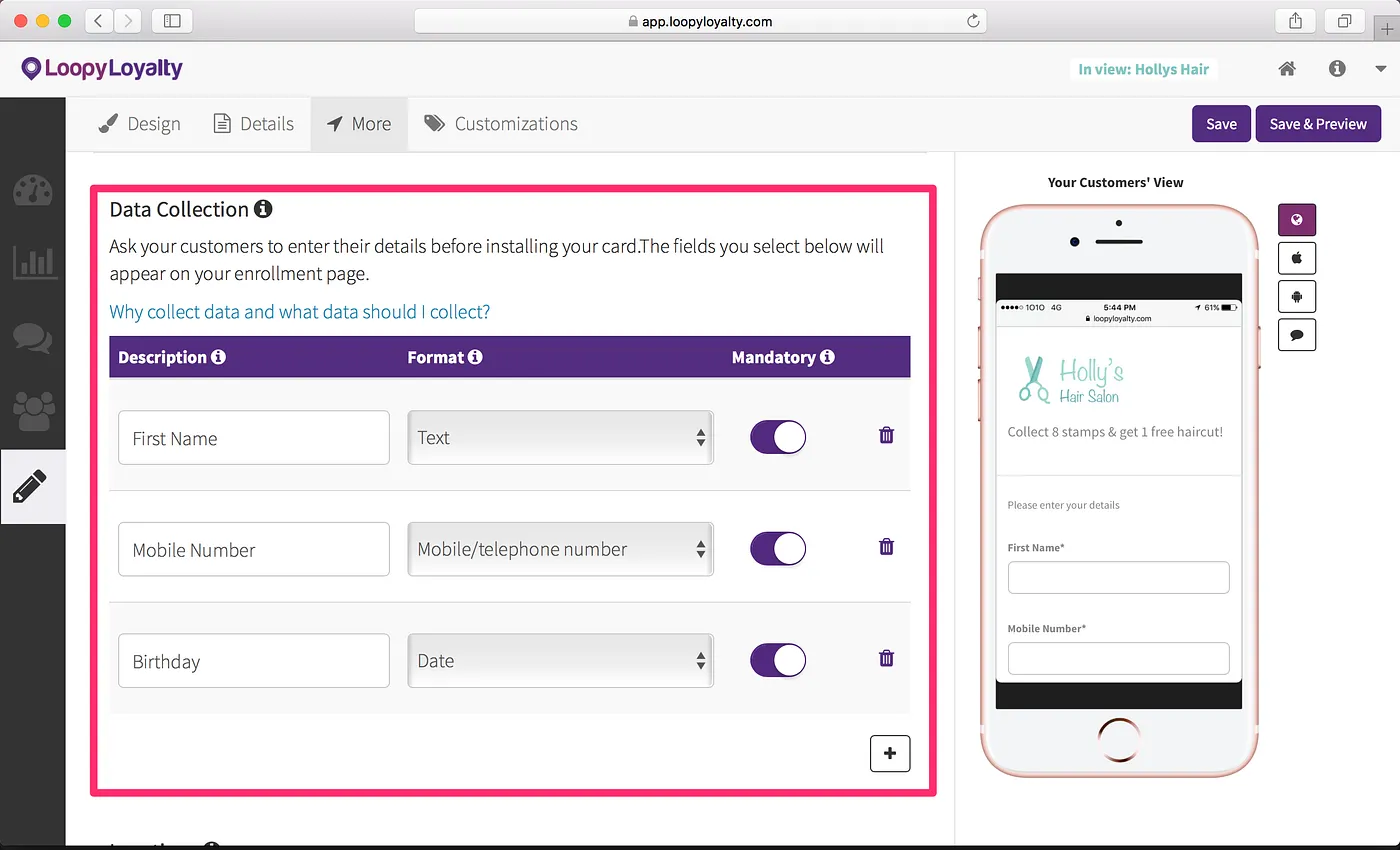Click the home icon in header
The width and height of the screenshot is (1400, 850).
tap(1287, 69)
